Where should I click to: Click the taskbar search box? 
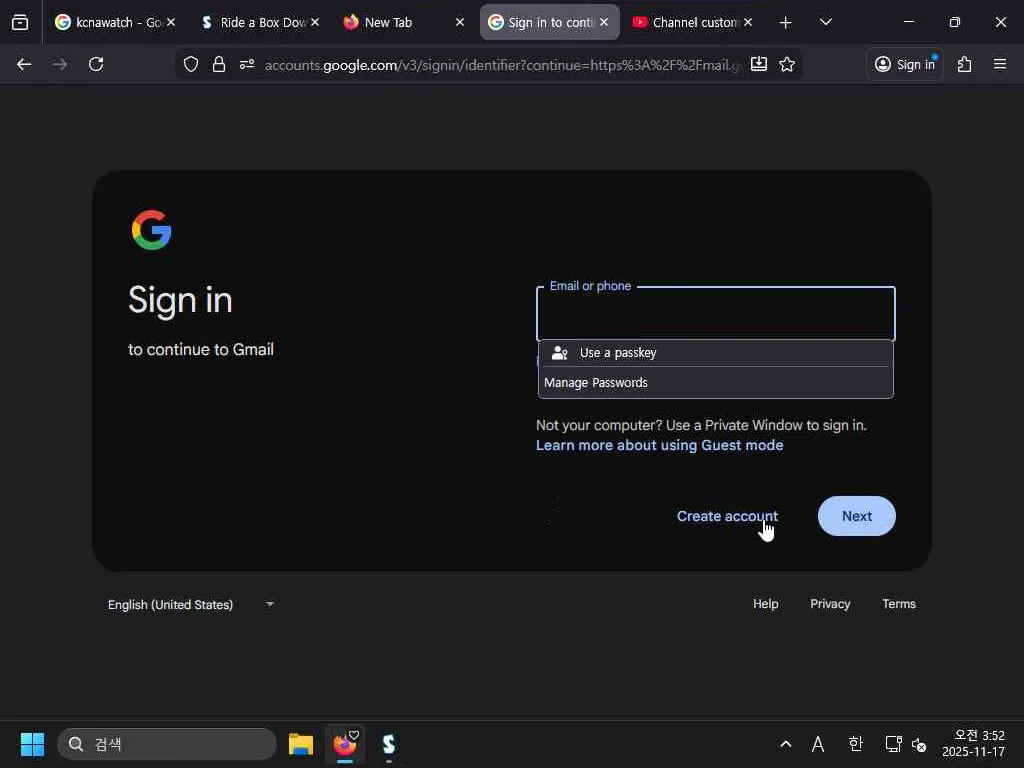pos(167,744)
